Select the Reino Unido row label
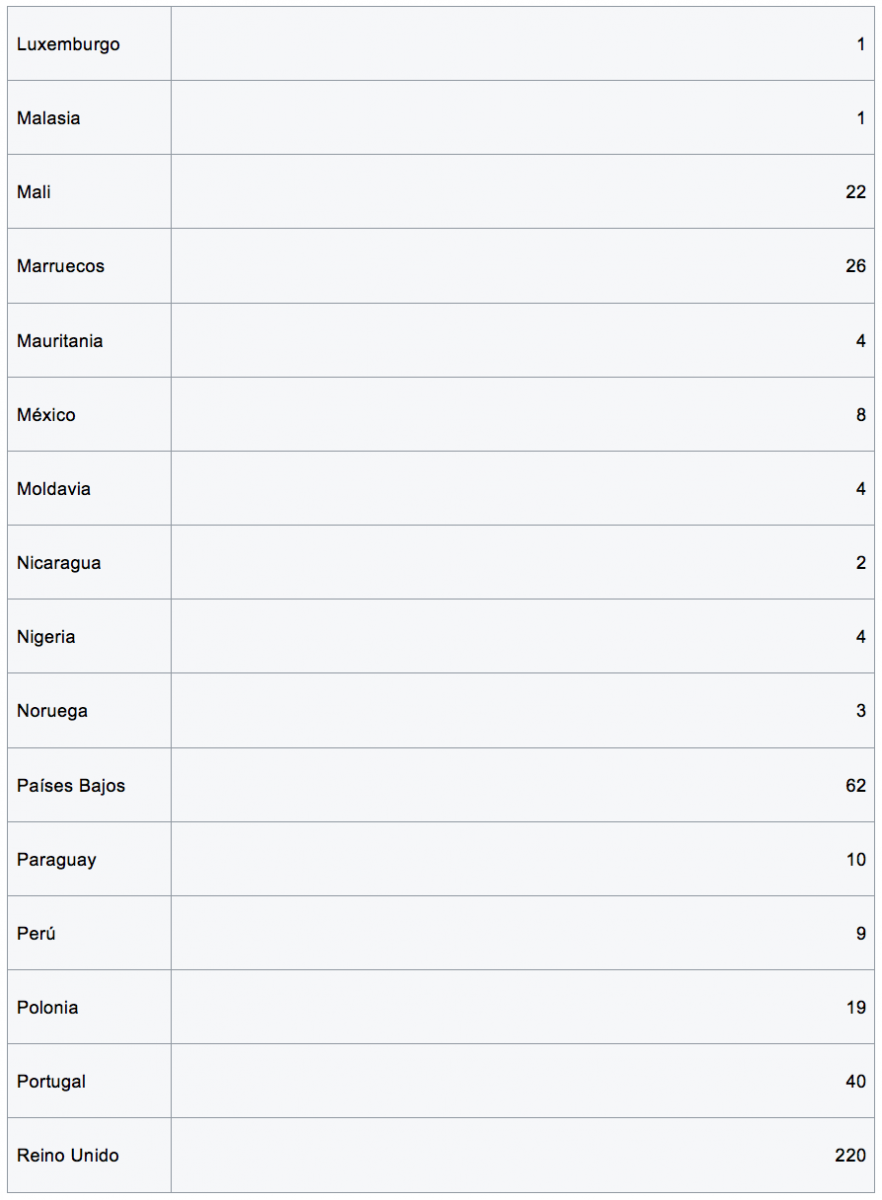 pos(67,1155)
